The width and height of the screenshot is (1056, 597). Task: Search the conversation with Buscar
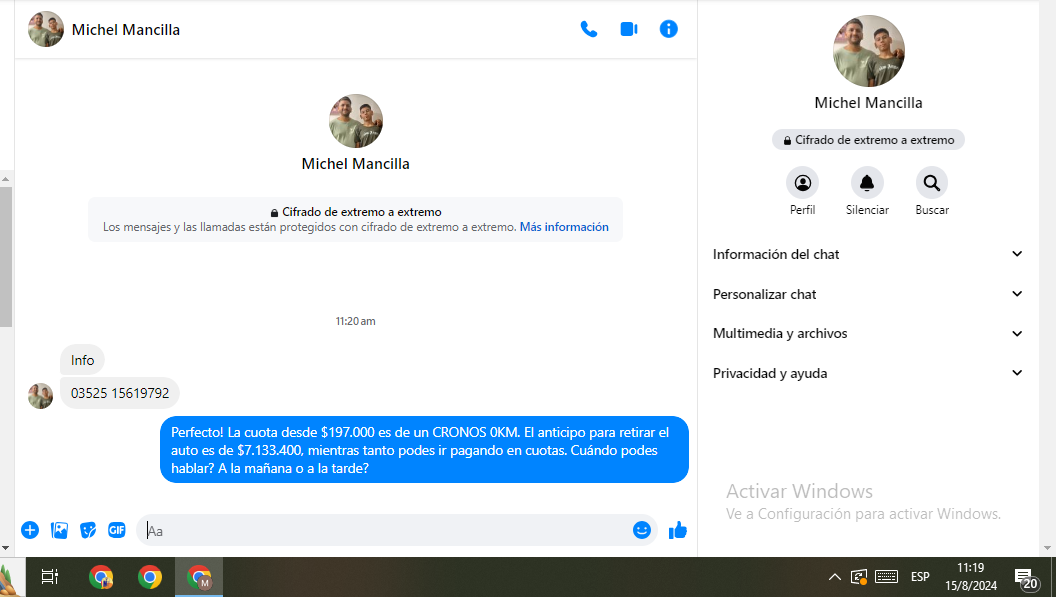(931, 183)
